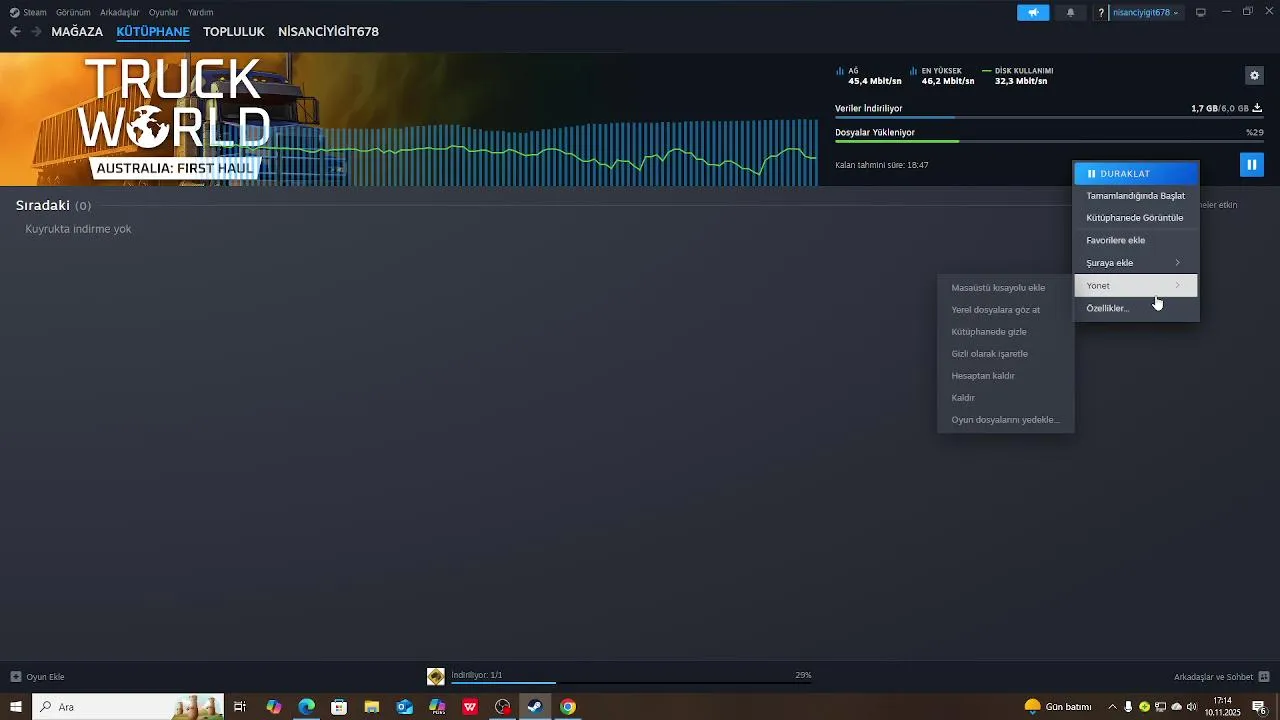The height and width of the screenshot is (720, 1280).
Task: Click the volume speaker tray icon
Action: (x=1191, y=707)
